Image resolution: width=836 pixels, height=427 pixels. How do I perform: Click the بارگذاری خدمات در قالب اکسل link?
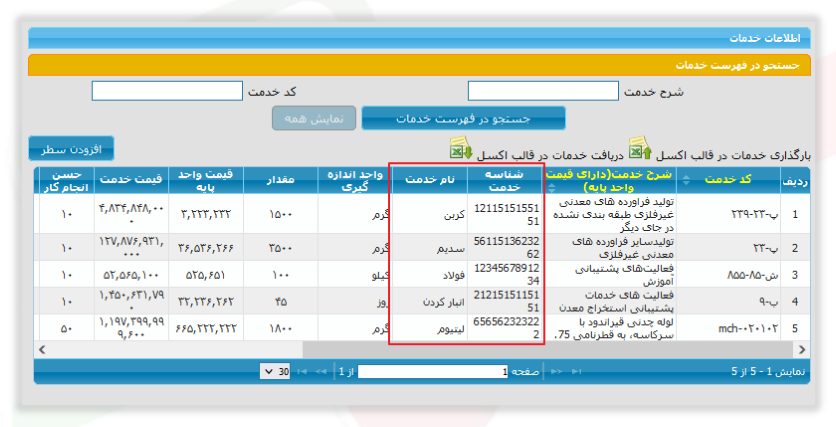[733, 155]
